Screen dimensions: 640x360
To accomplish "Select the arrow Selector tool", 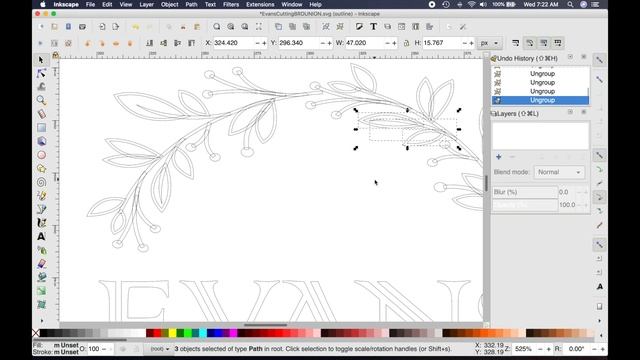I will point(41,60).
